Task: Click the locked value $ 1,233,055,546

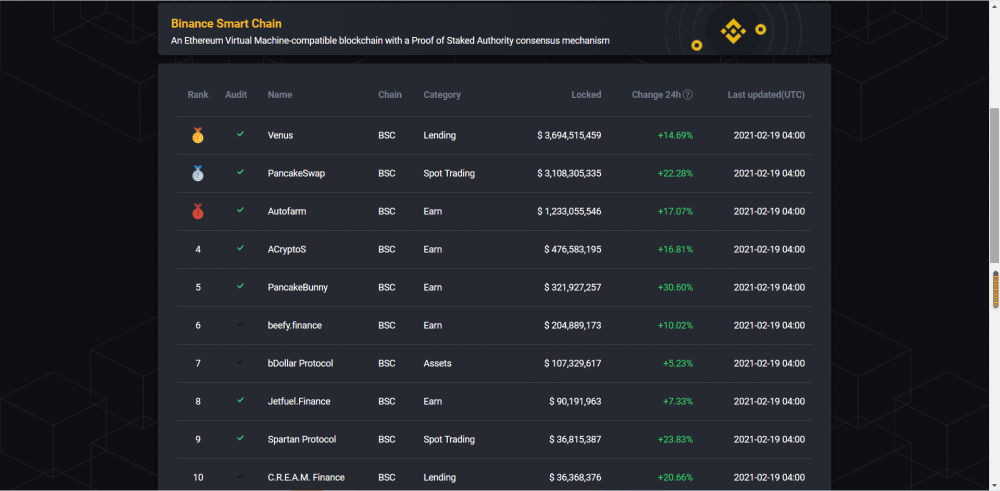Action: point(569,211)
